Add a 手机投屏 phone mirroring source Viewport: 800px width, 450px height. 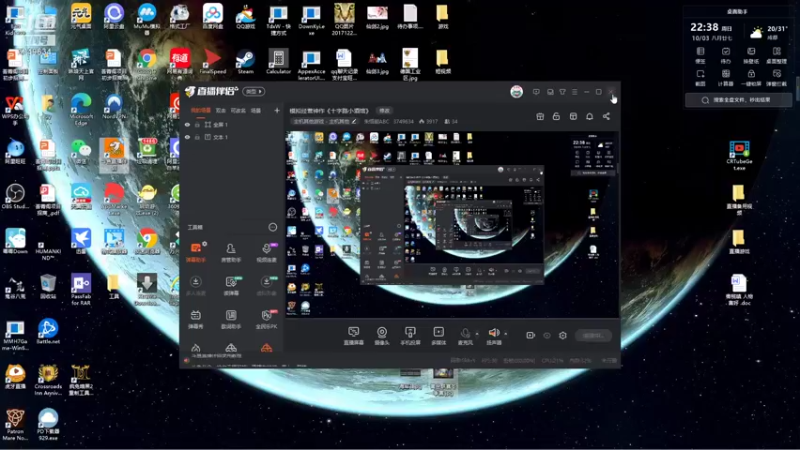[410, 336]
